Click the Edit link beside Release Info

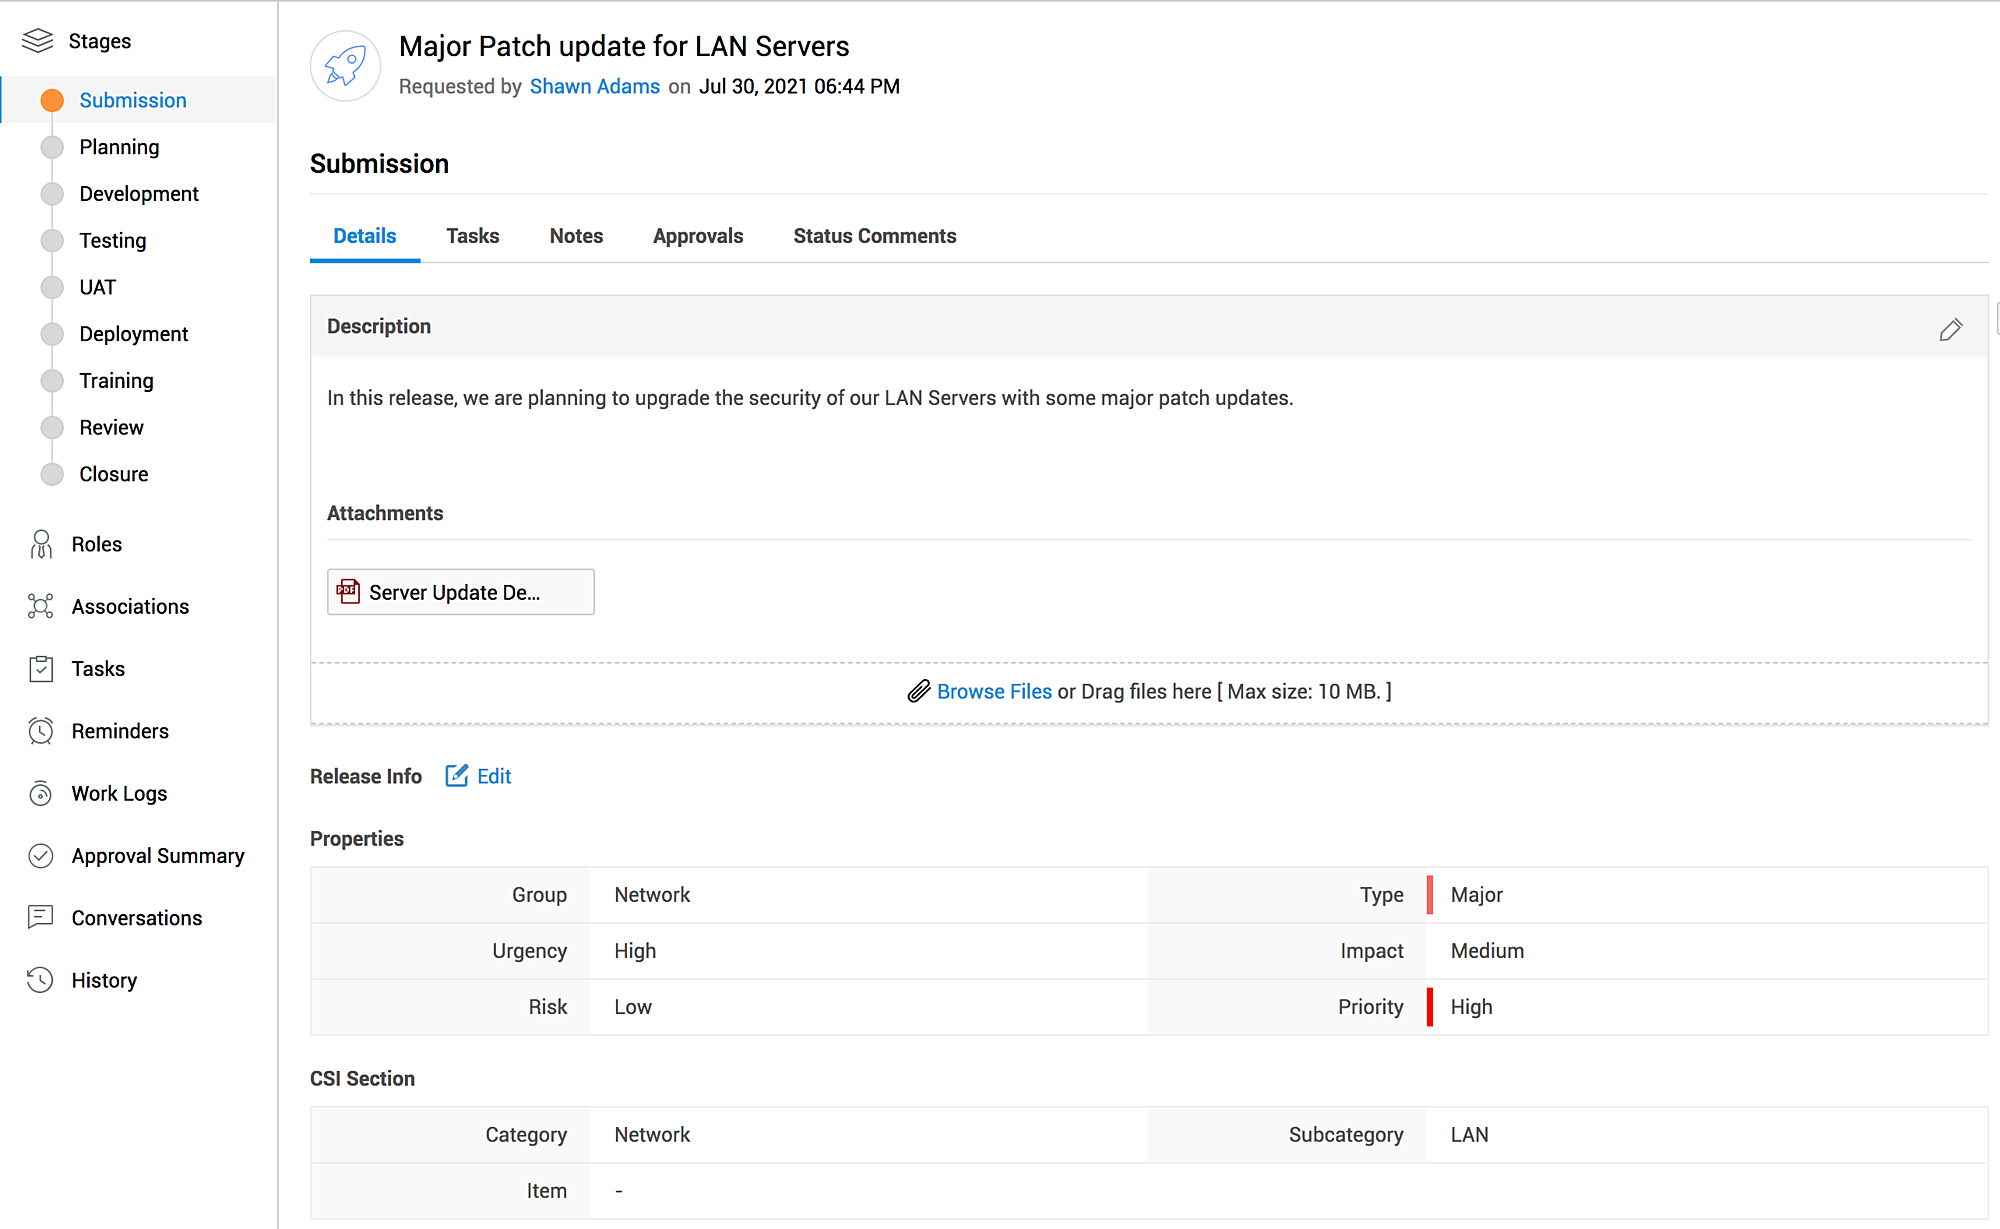pyautogui.click(x=494, y=776)
